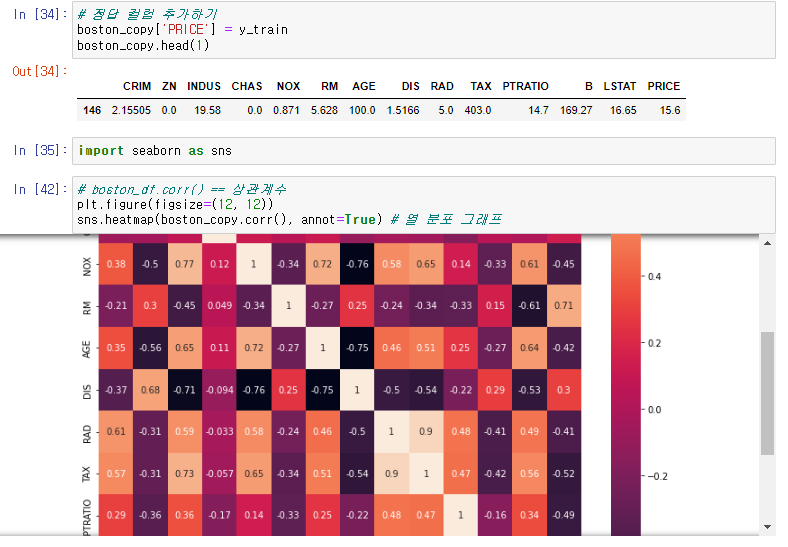Select the INDUS column header
The width and height of the screenshot is (788, 547).
204,86
